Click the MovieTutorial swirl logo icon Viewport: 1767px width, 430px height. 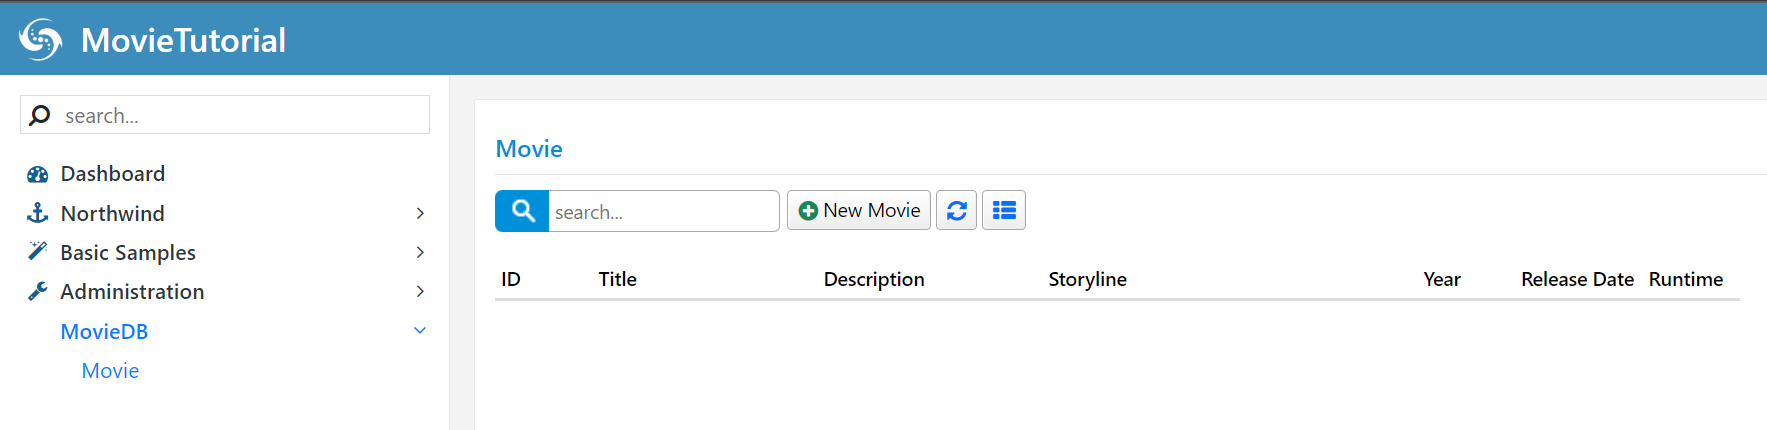(x=41, y=40)
